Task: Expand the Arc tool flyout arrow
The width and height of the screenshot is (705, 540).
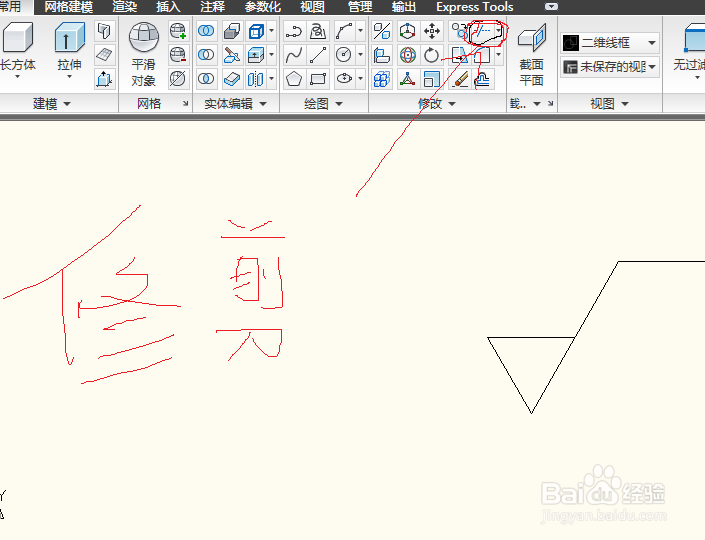Action: pyautogui.click(x=361, y=31)
